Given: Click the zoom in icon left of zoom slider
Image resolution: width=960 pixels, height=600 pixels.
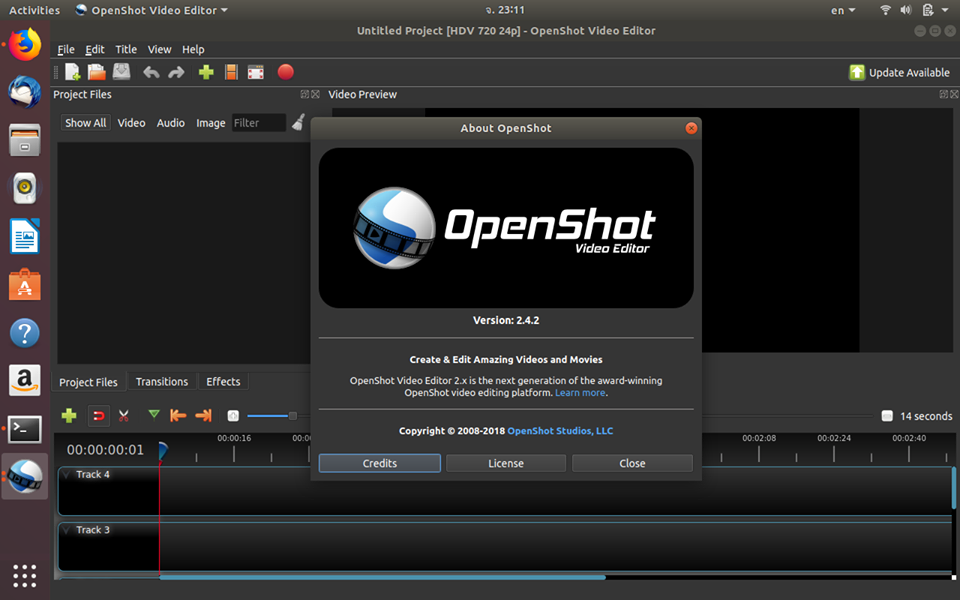Looking at the screenshot, I should pos(233,416).
